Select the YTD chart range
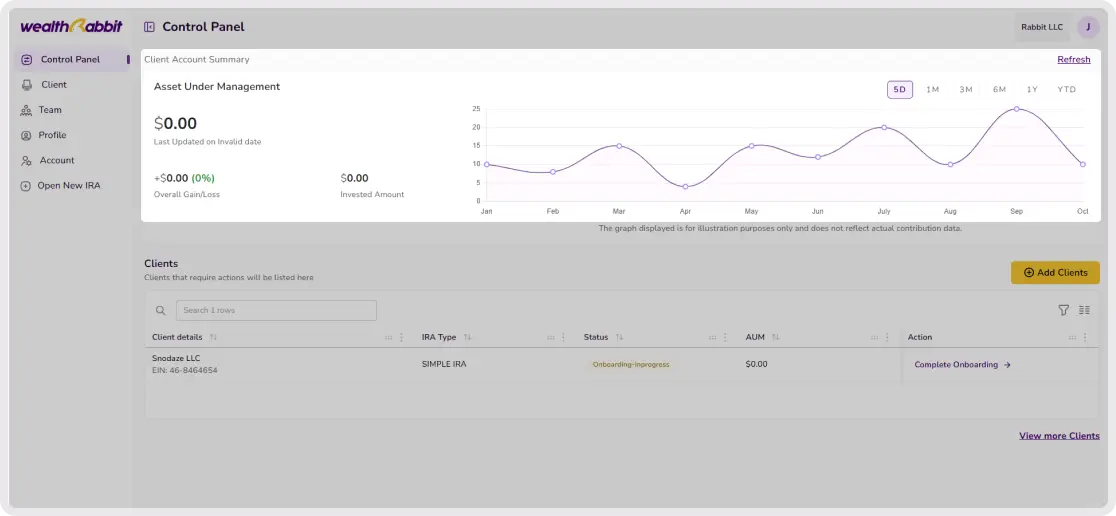1116x516 pixels. pos(1067,90)
